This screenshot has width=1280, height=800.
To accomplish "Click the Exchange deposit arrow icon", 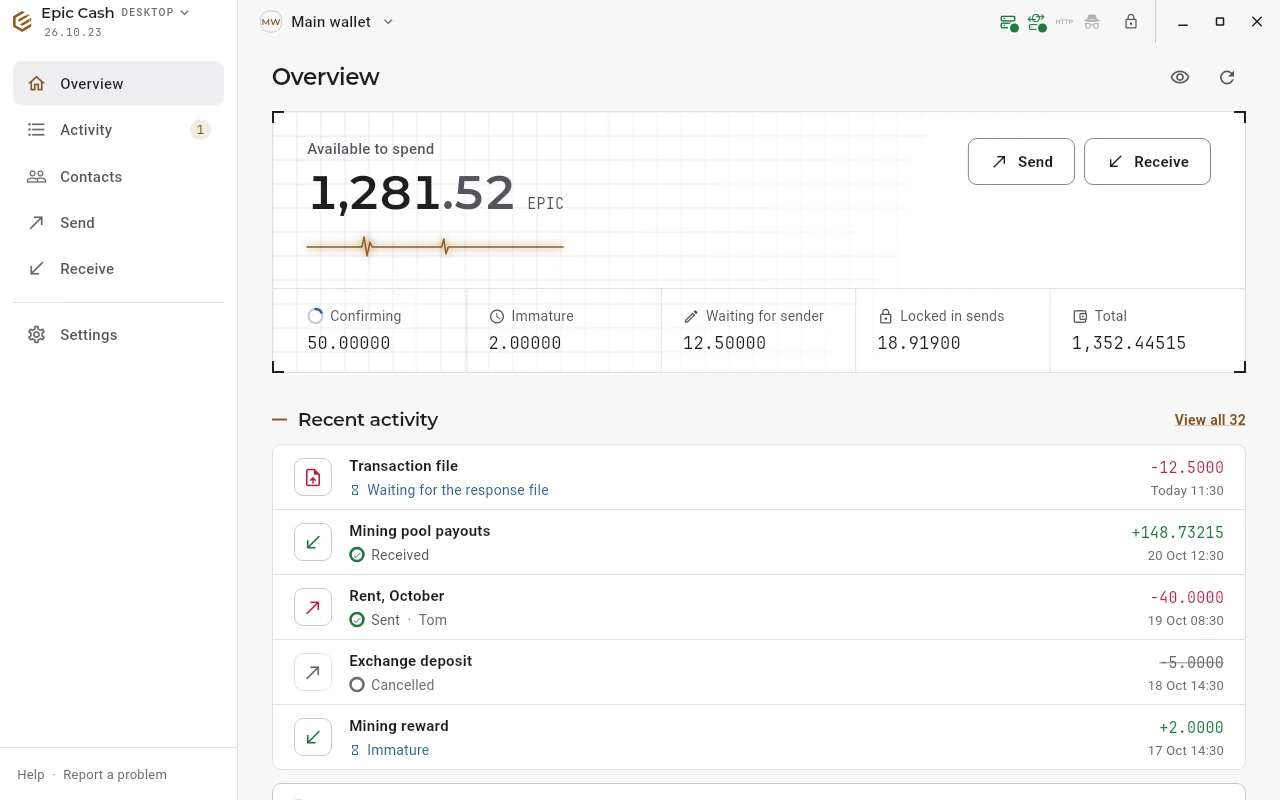I will tap(313, 672).
